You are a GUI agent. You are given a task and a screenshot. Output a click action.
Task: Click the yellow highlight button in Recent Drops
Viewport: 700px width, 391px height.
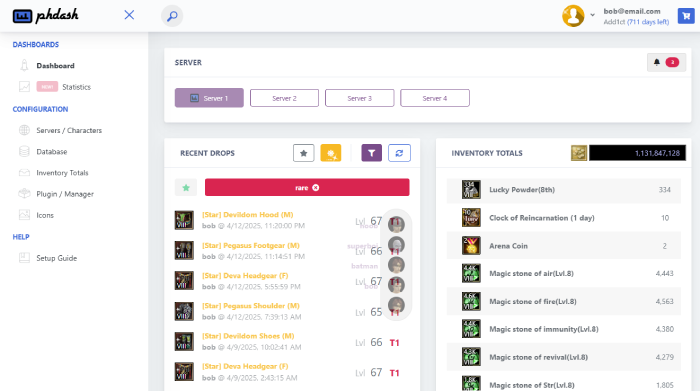[331, 153]
